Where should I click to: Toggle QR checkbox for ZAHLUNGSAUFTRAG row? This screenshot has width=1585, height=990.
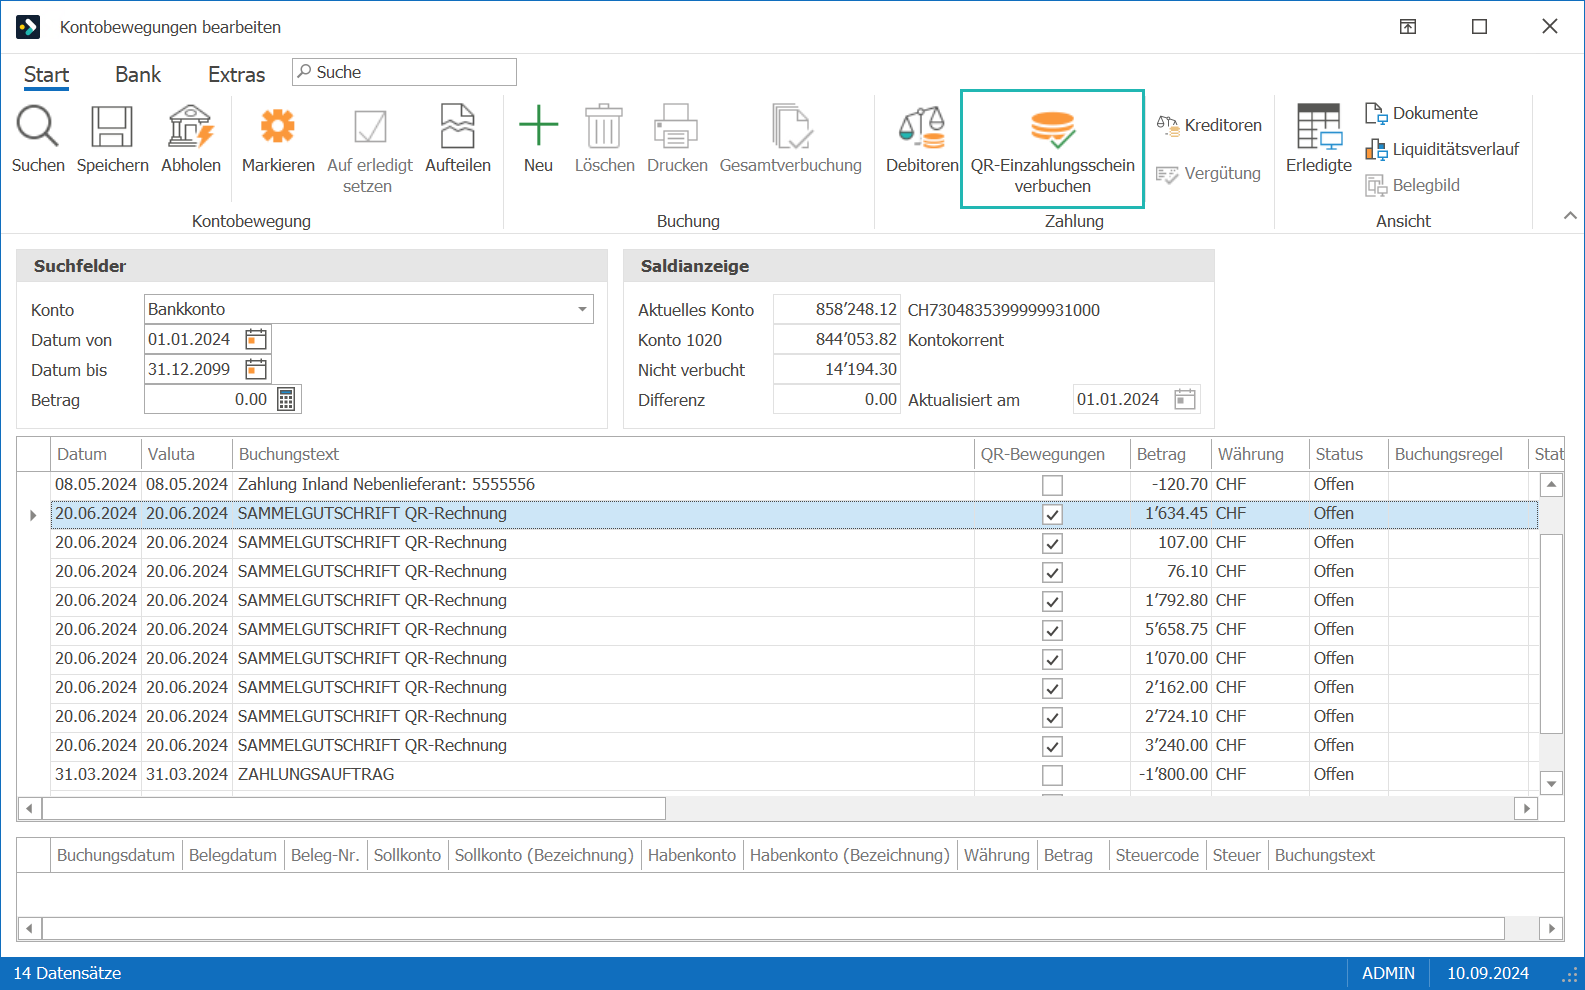pyautogui.click(x=1052, y=776)
